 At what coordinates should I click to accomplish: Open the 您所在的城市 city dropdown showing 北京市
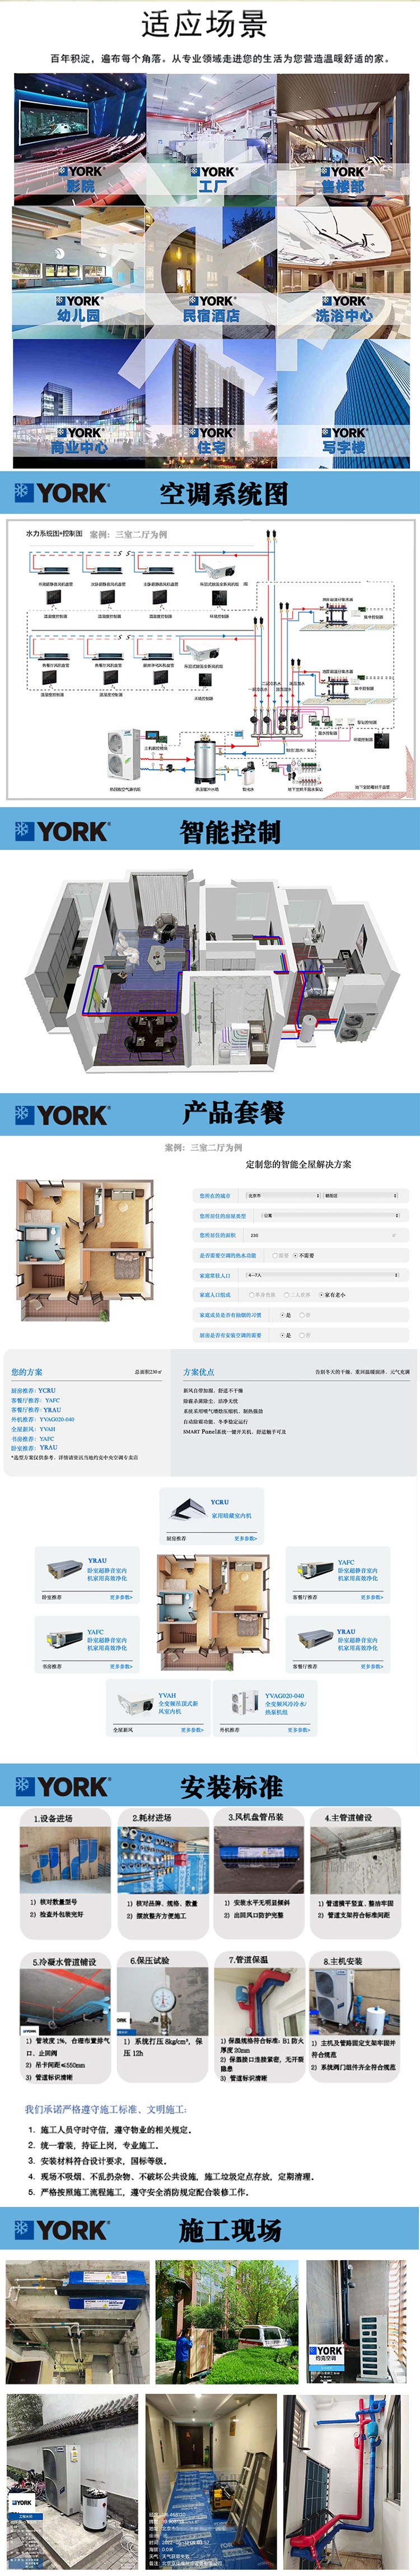(x=283, y=1195)
